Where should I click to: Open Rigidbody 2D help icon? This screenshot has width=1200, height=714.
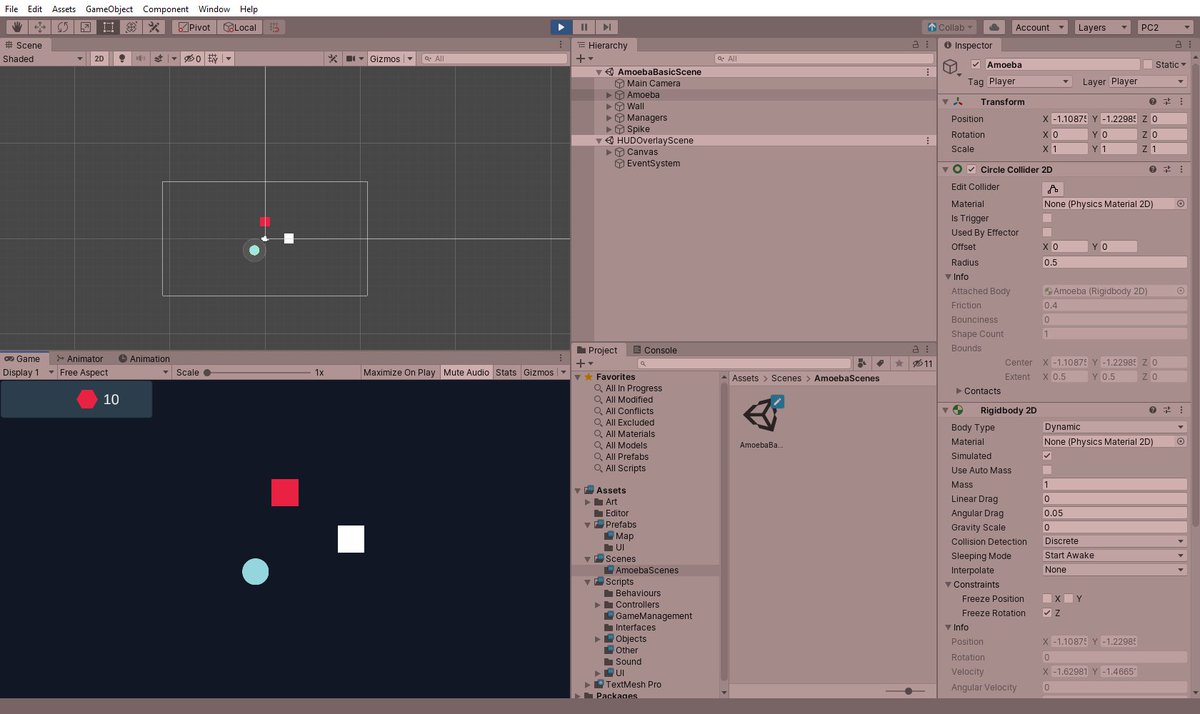[x=1153, y=411]
